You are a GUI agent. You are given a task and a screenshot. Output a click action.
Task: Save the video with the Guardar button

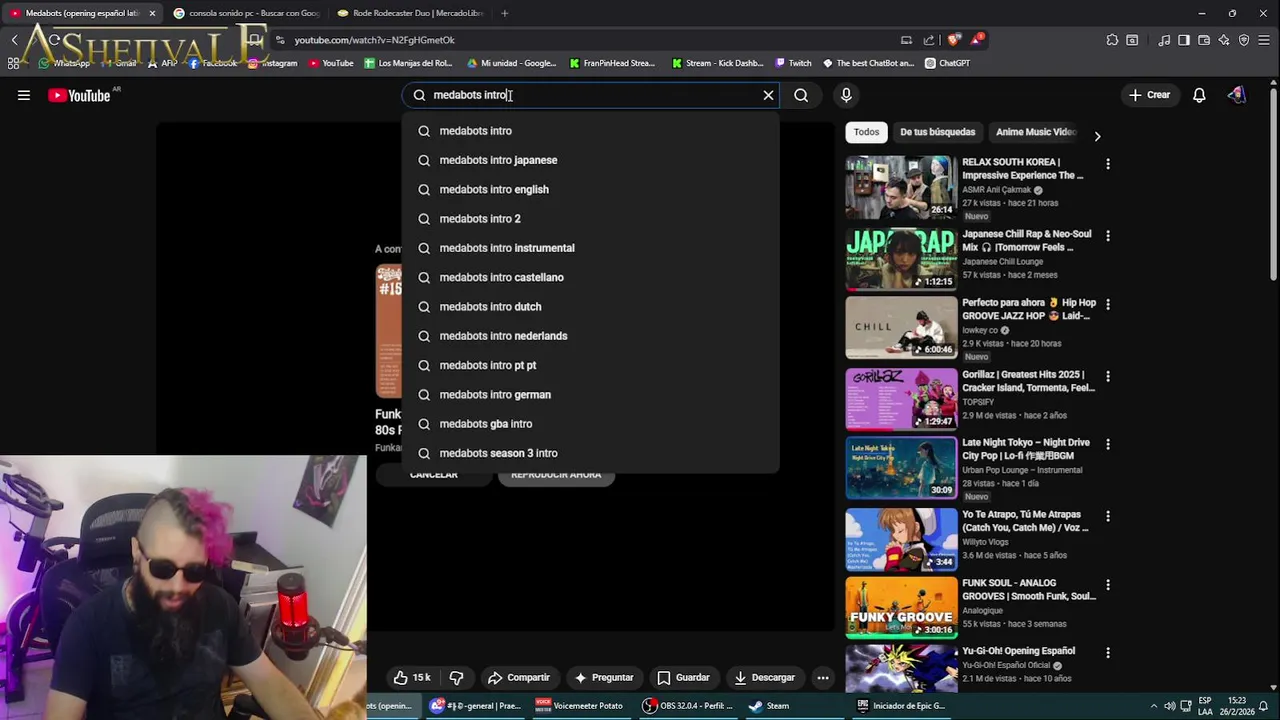pos(683,677)
